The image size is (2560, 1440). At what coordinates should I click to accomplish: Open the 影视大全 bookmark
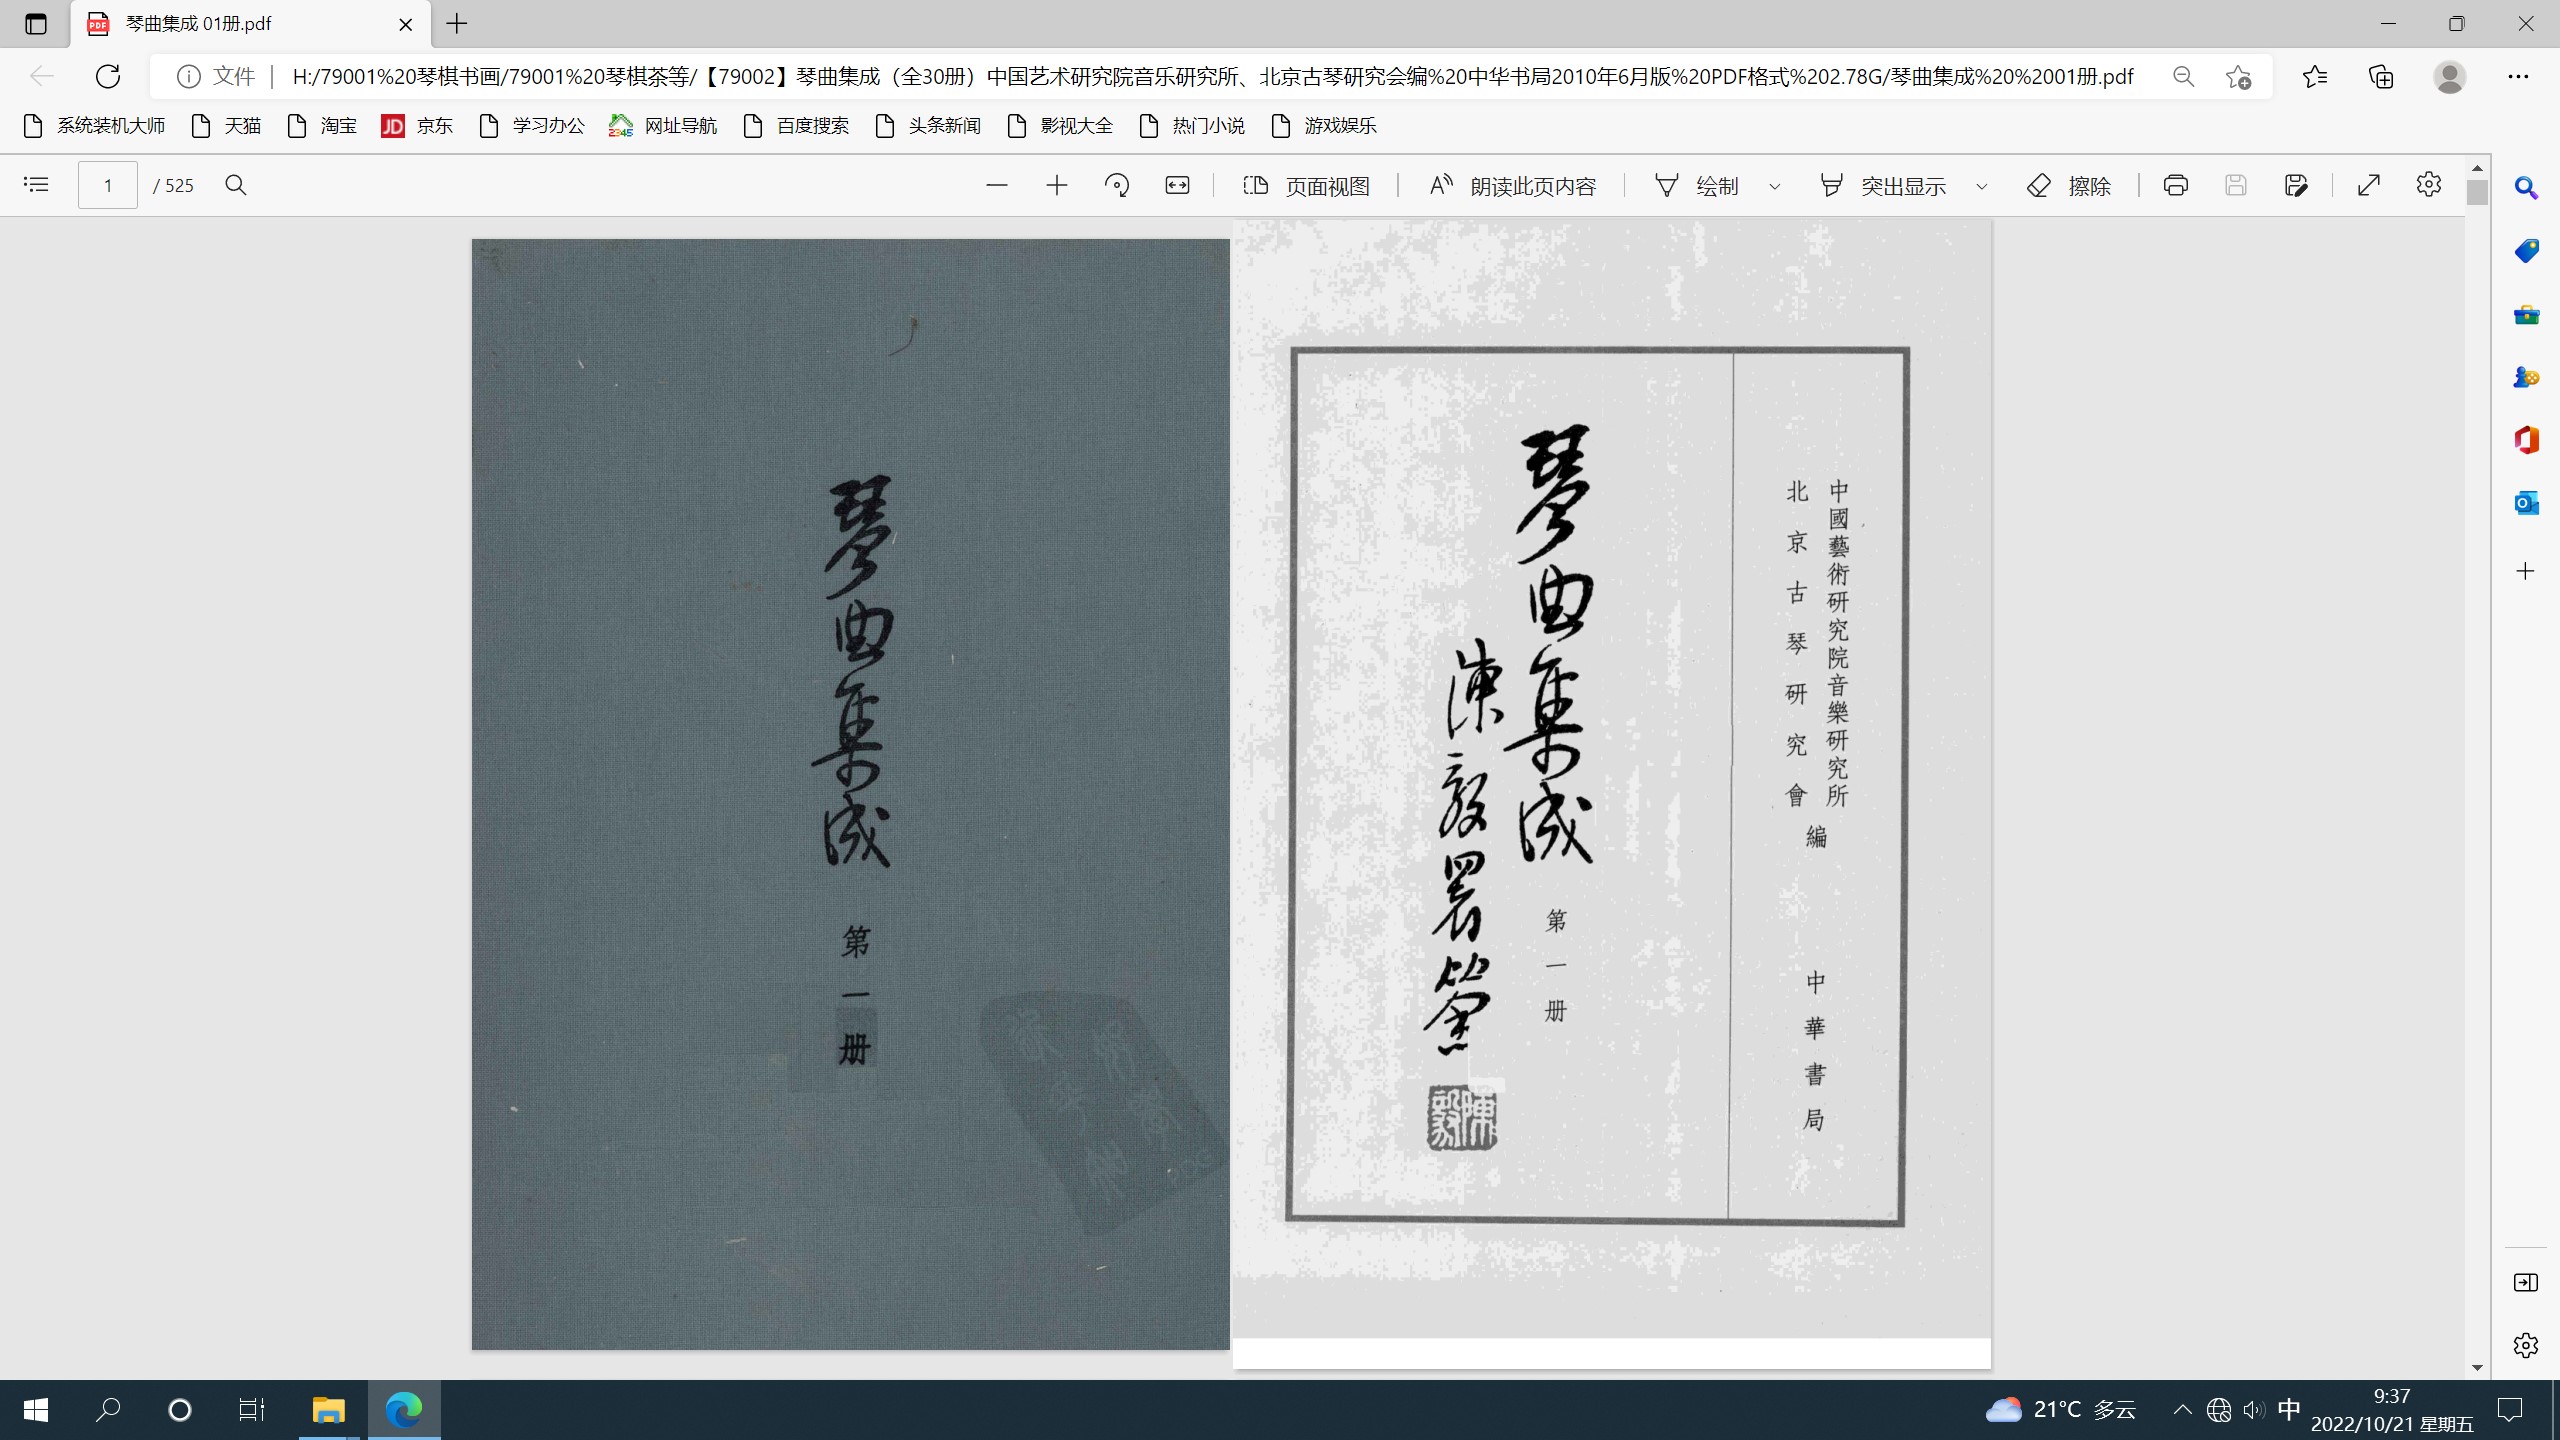click(x=1060, y=126)
